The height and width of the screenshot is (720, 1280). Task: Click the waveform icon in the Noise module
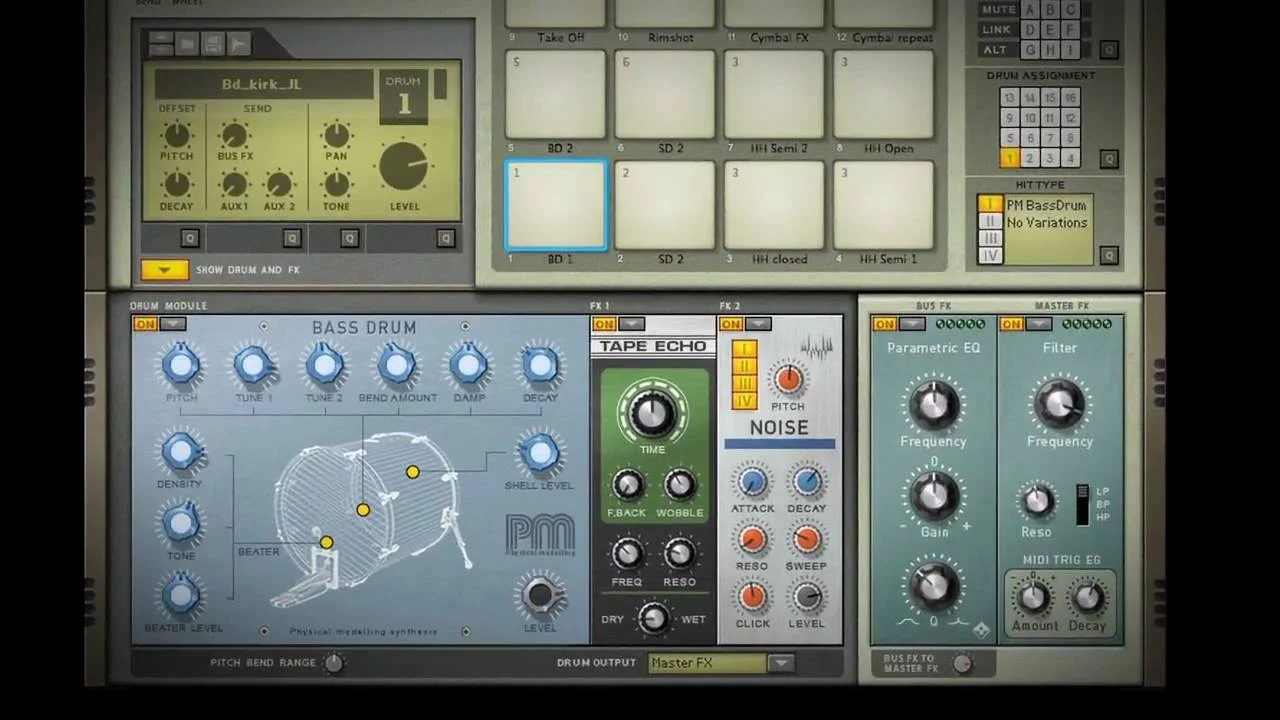[816, 348]
